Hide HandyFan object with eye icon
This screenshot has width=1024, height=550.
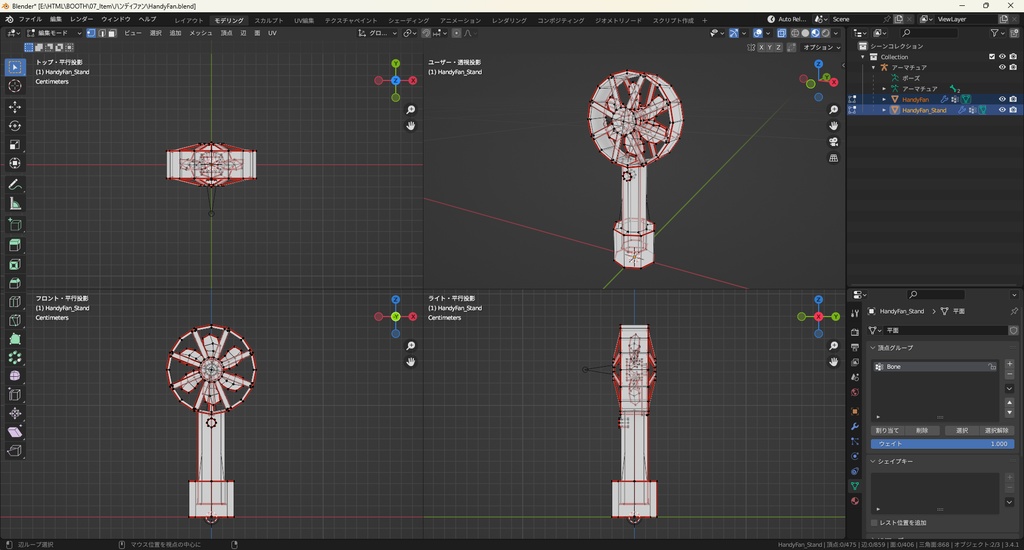click(1002, 99)
